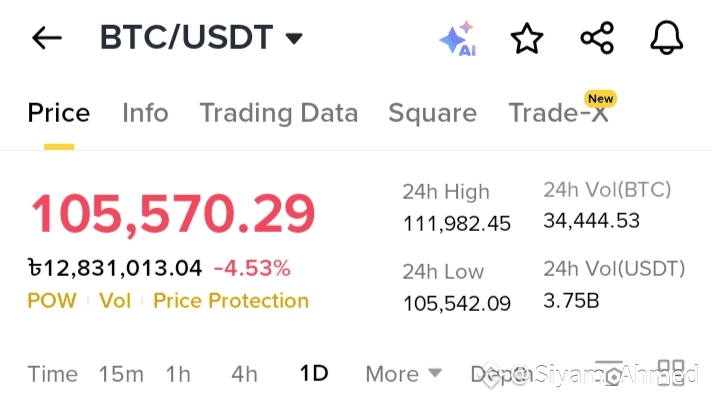Image resolution: width=712 pixels, height=400 pixels.
Task: Open price alerts bell icon
Action: (x=667, y=38)
